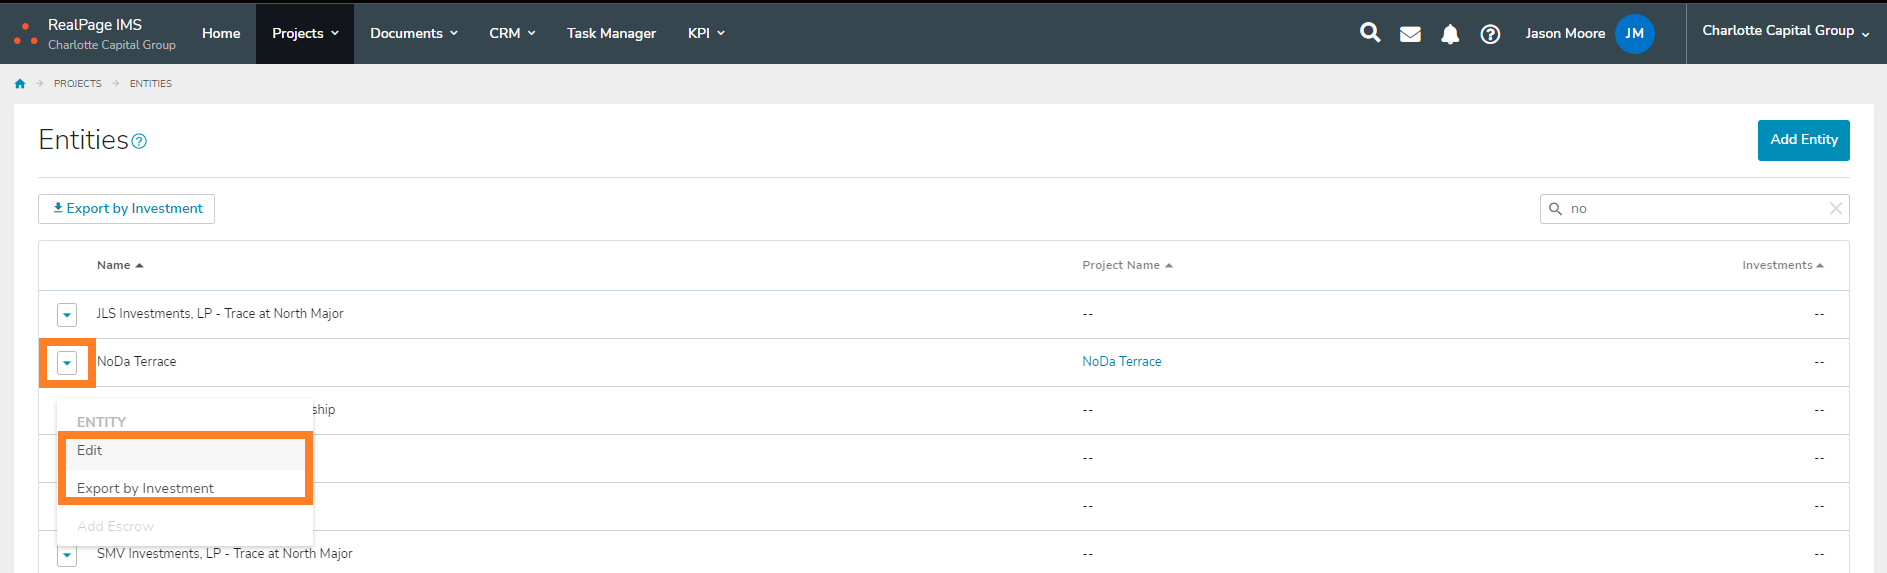Viewport: 1887px width, 573px height.
Task: Open notifications bell icon
Action: click(1450, 34)
